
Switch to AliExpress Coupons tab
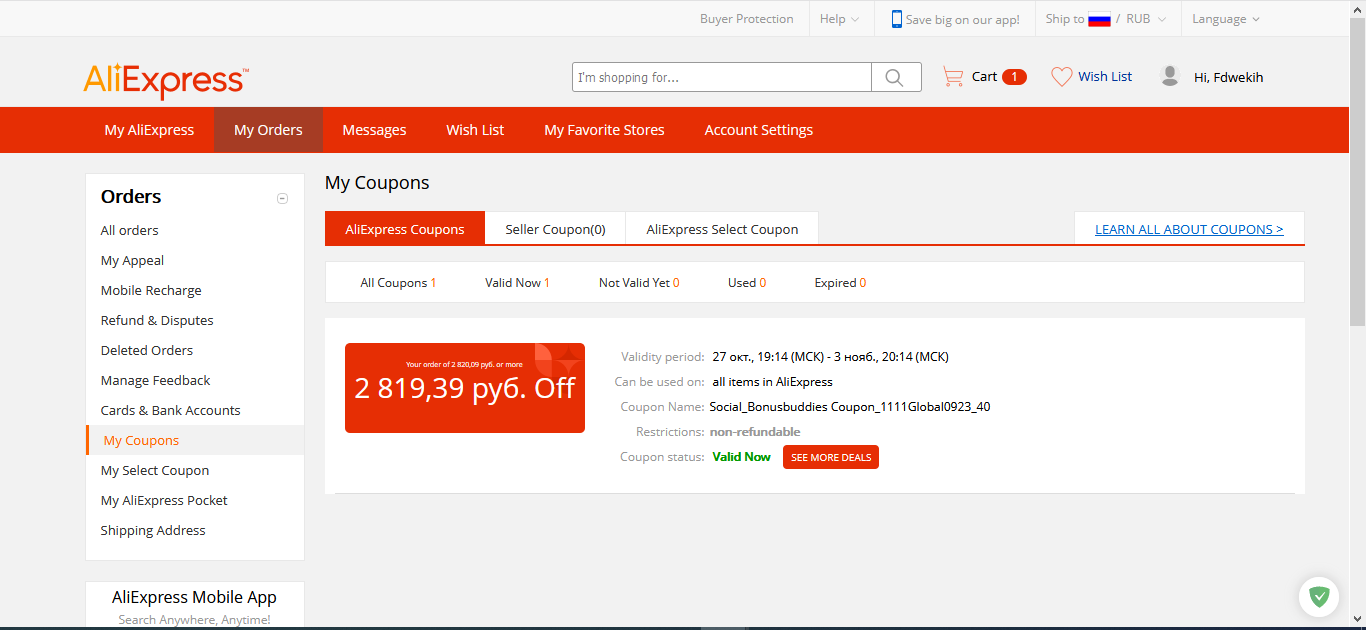click(405, 229)
